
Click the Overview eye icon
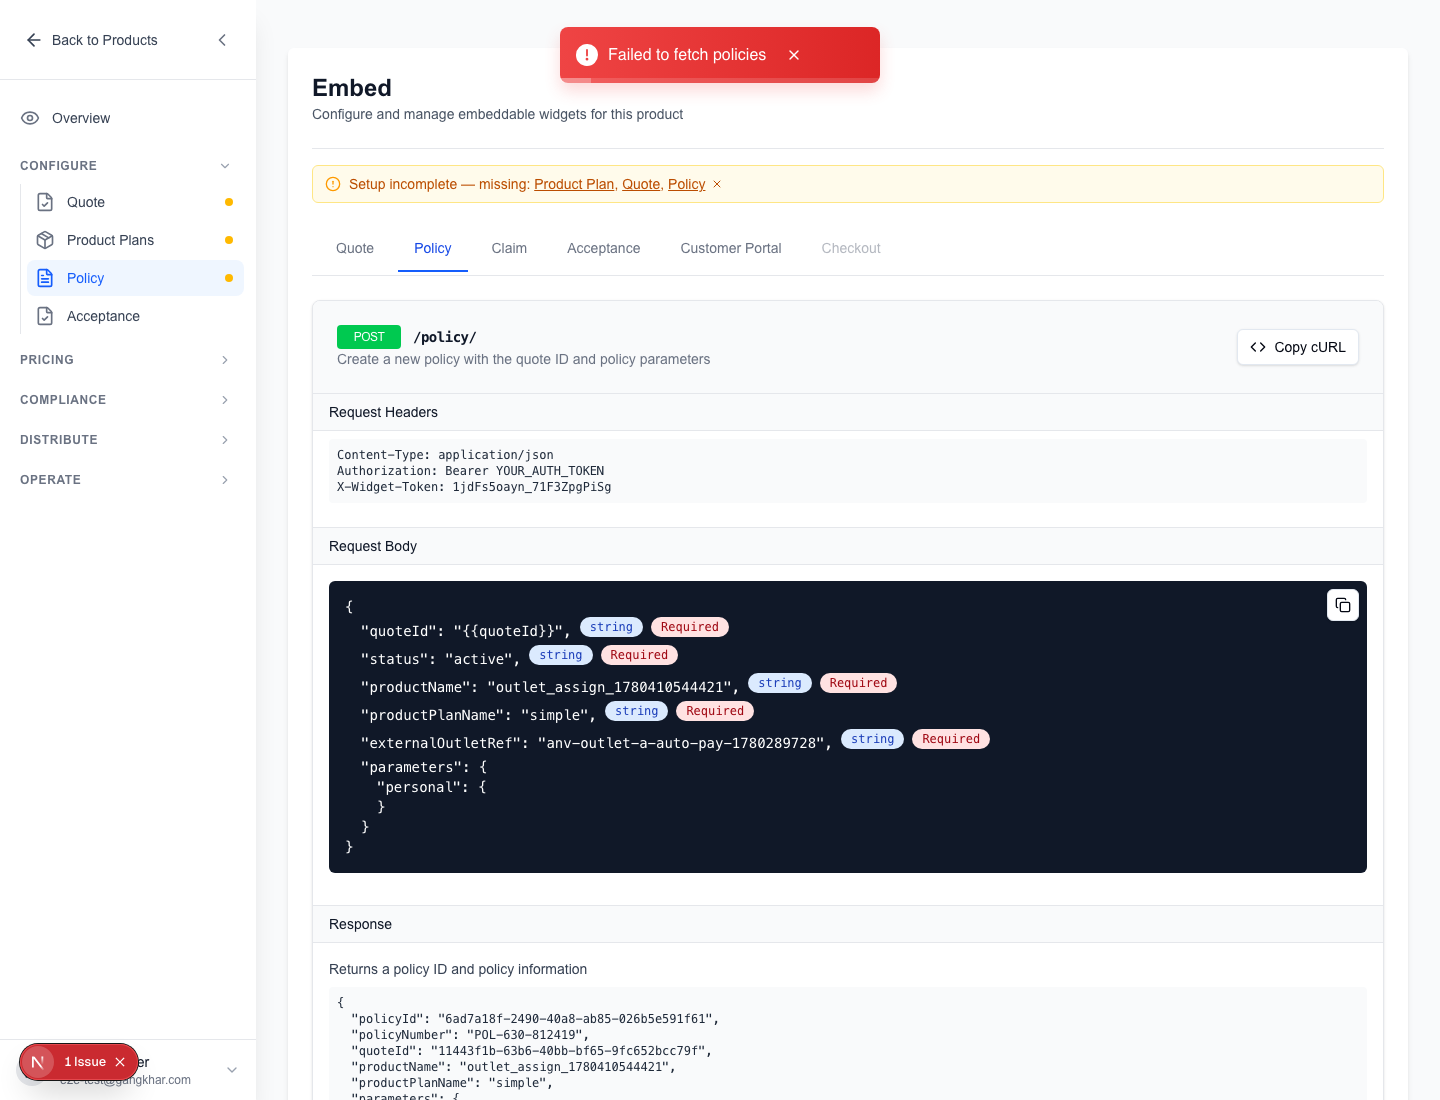click(x=30, y=118)
